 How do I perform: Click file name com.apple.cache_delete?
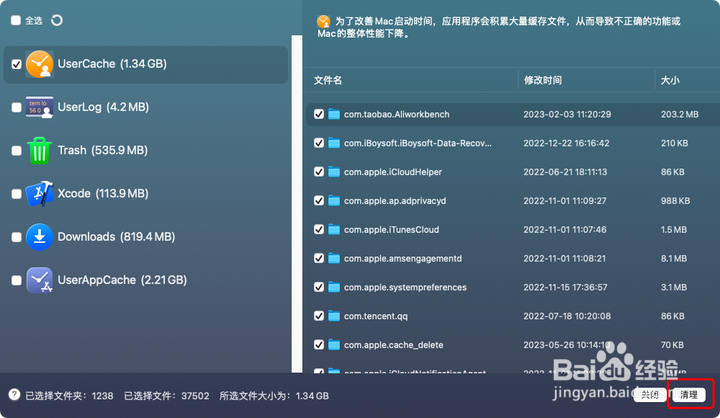point(394,345)
